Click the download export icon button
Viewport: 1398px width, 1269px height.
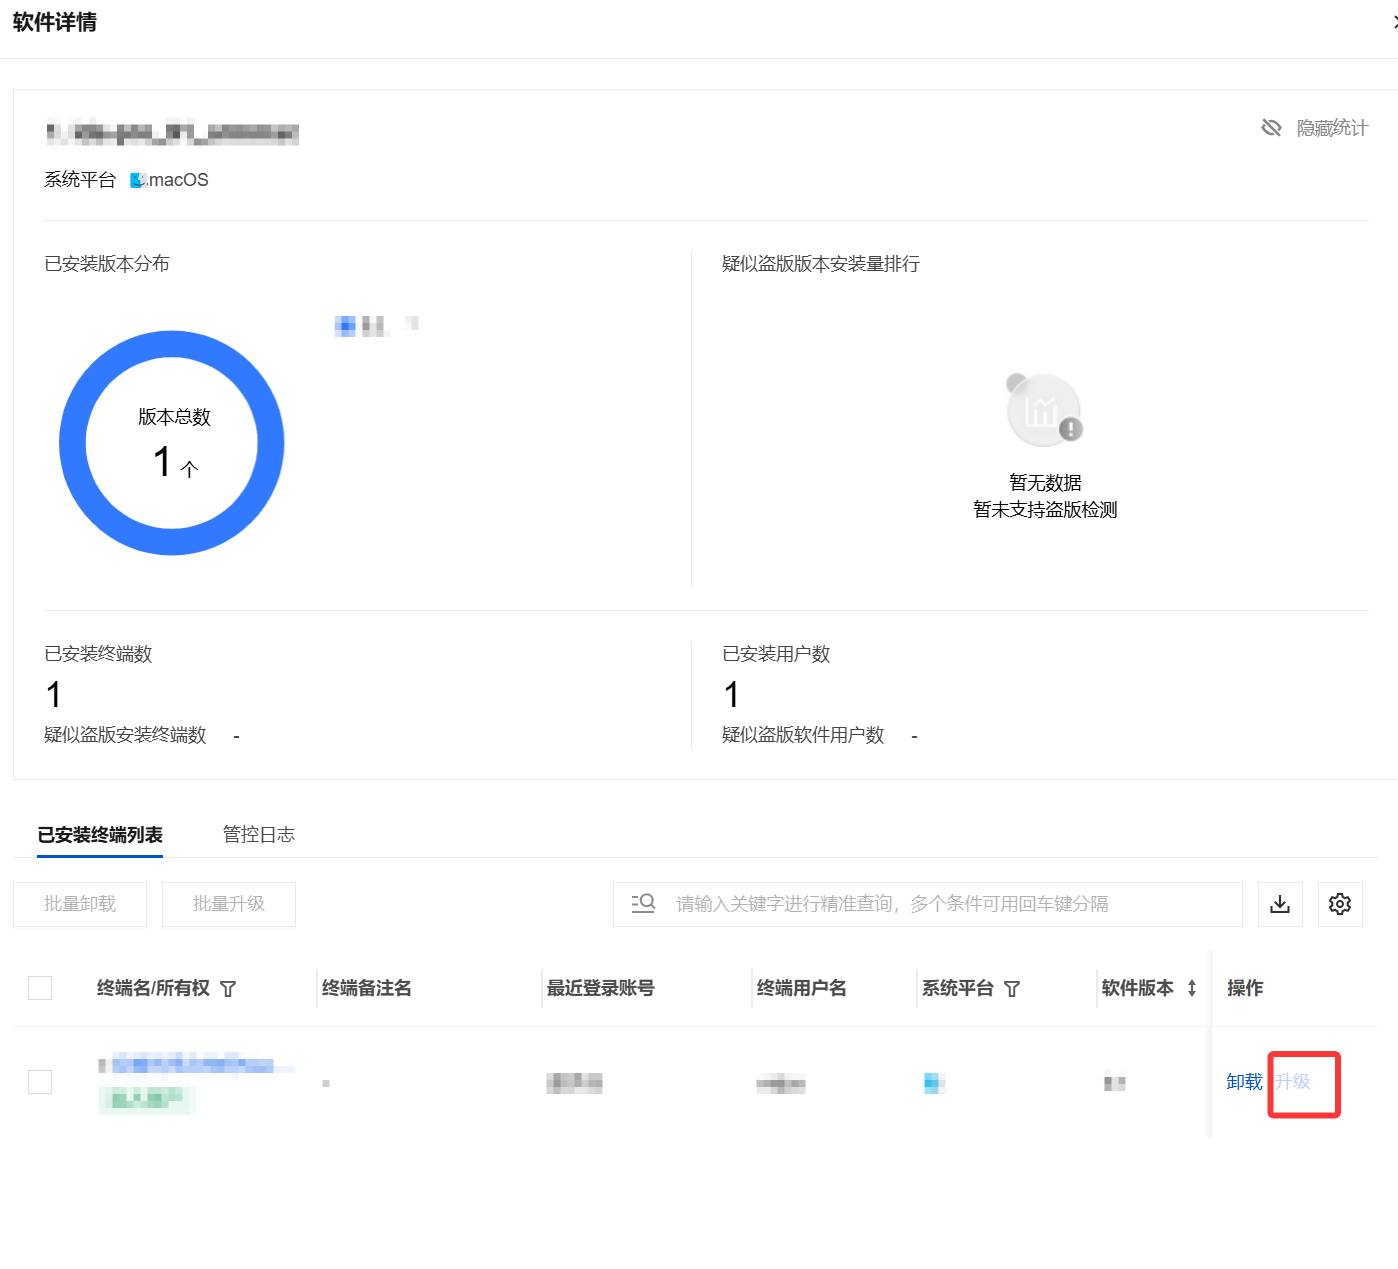pyautogui.click(x=1279, y=904)
